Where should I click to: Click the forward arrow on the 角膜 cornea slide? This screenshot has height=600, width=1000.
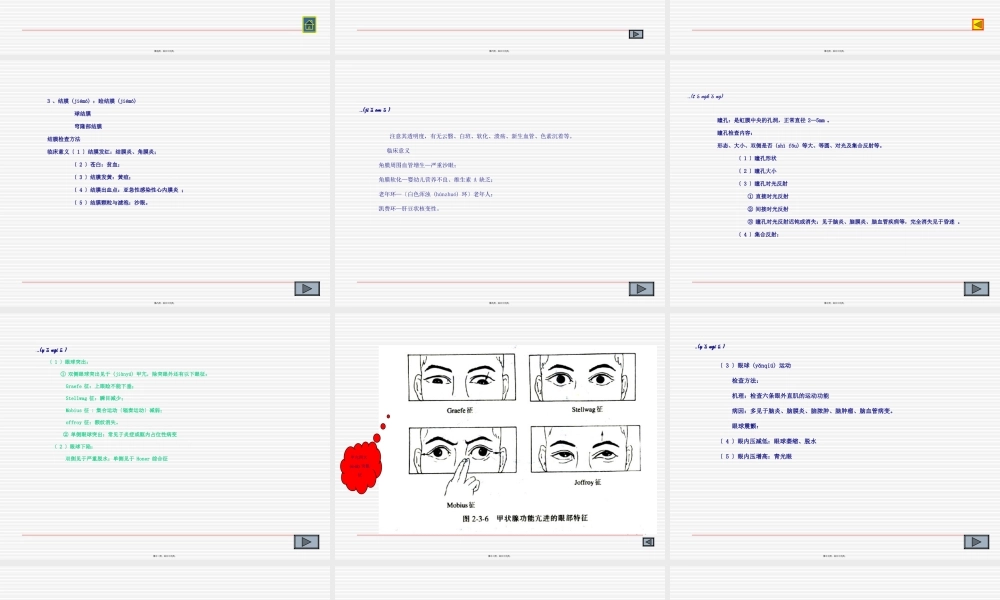click(641, 289)
